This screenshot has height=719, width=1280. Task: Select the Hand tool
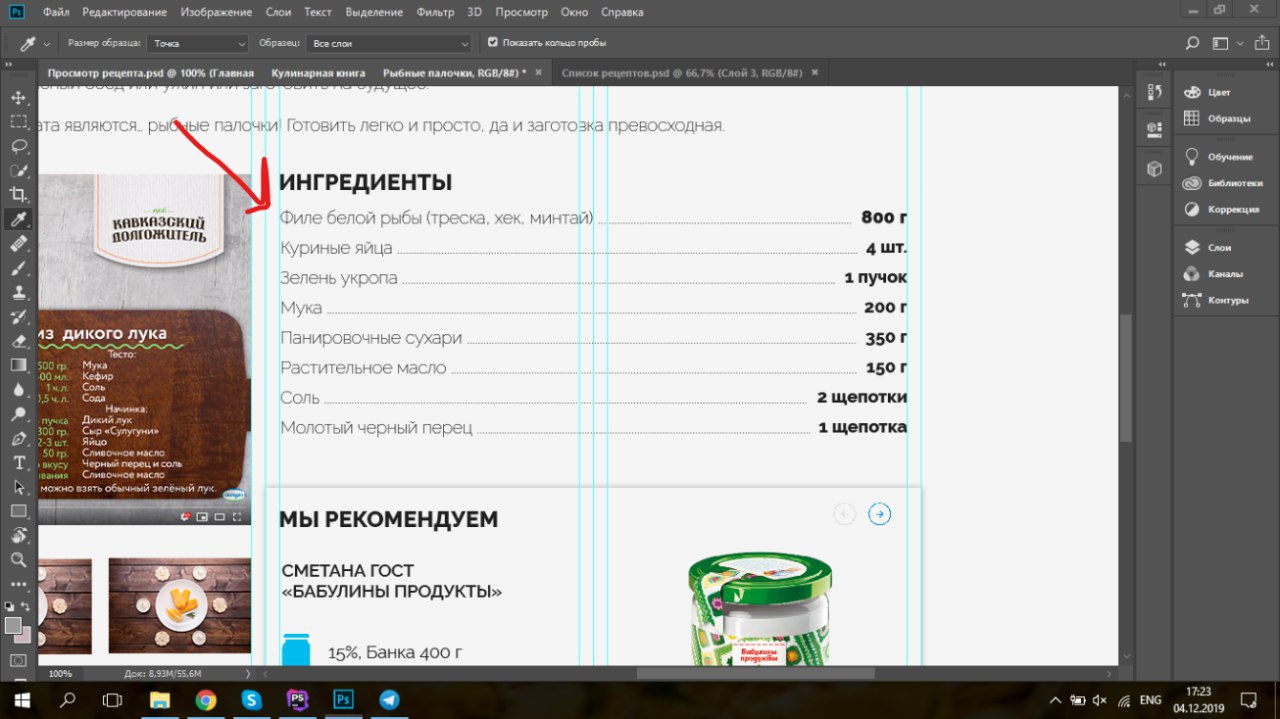18,536
